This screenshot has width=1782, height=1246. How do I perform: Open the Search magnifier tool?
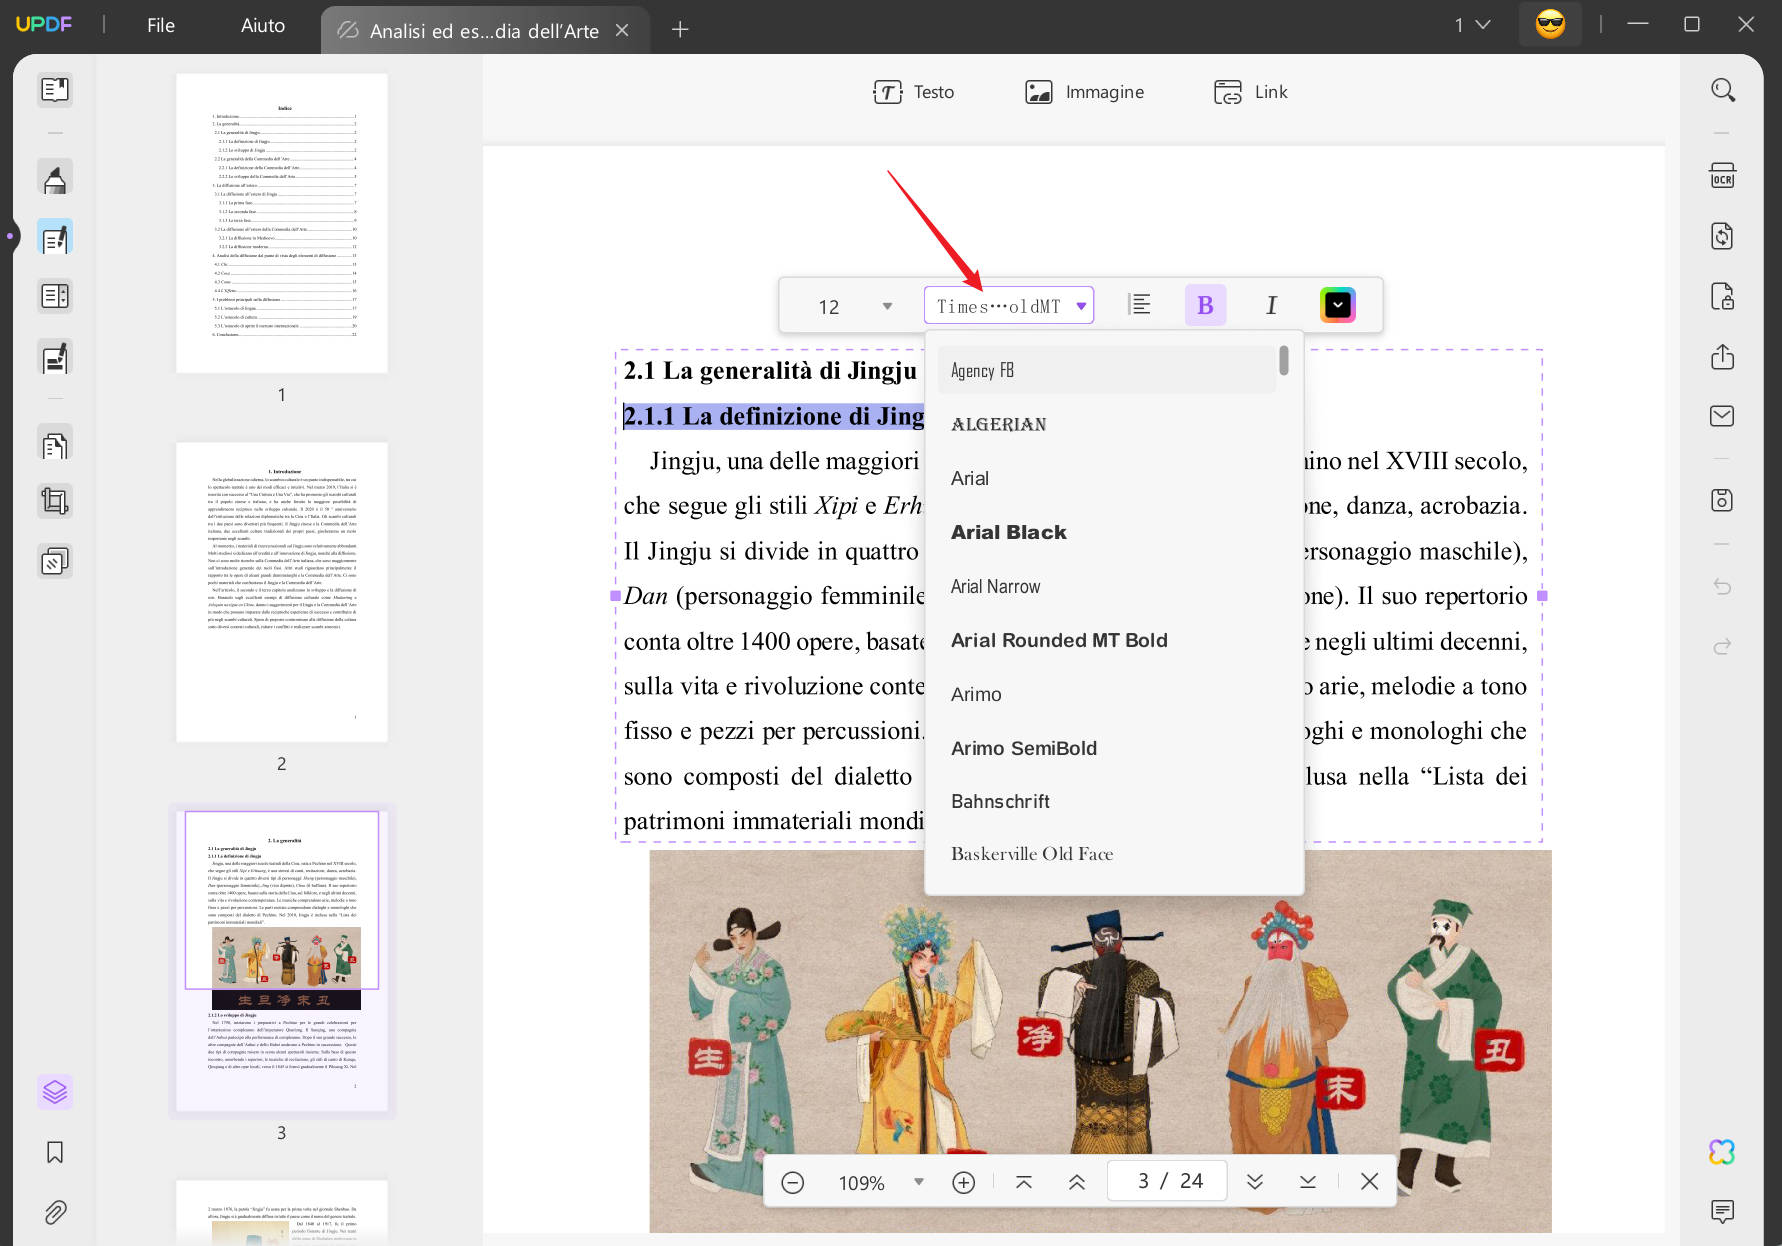point(1722,90)
